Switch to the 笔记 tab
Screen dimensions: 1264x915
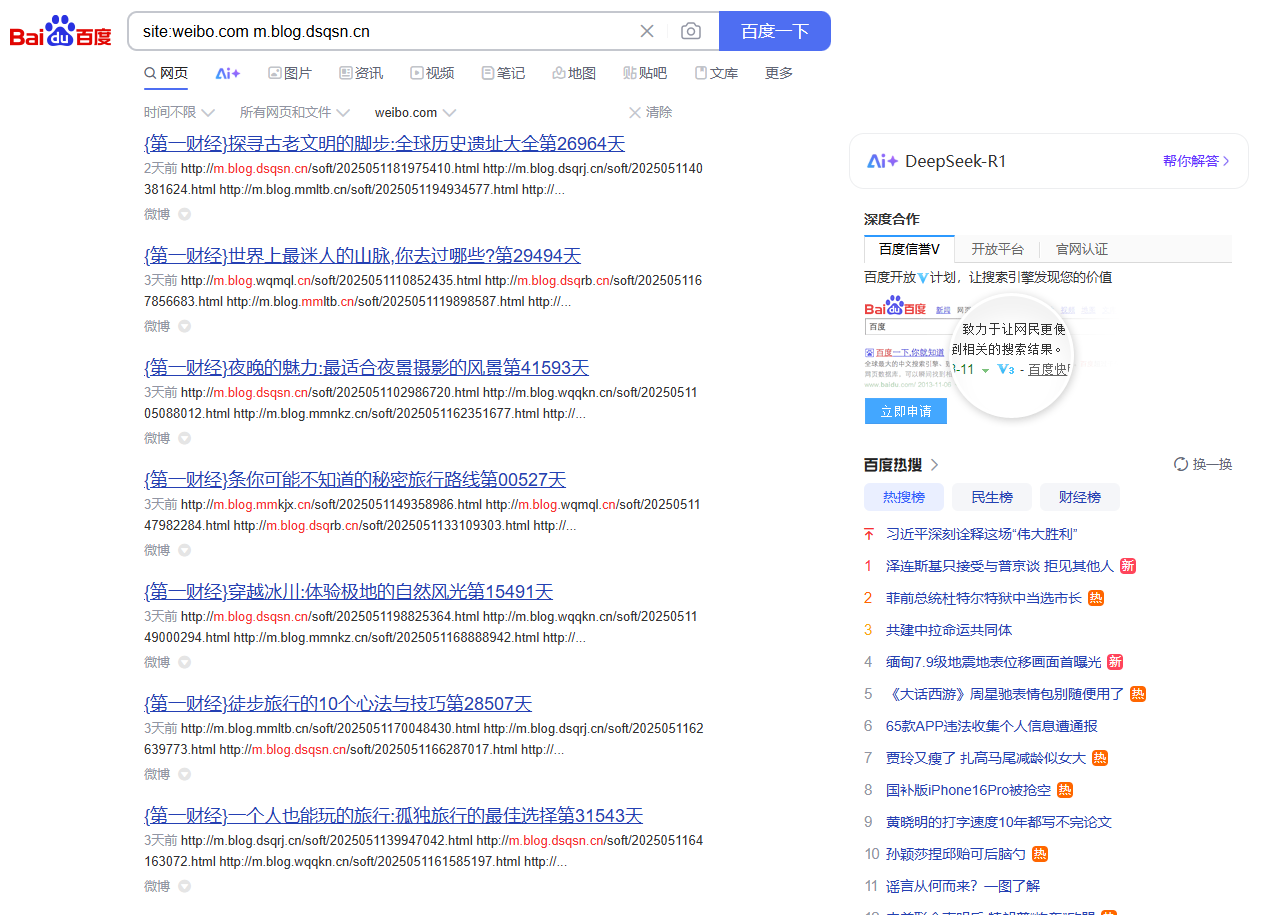[503, 73]
